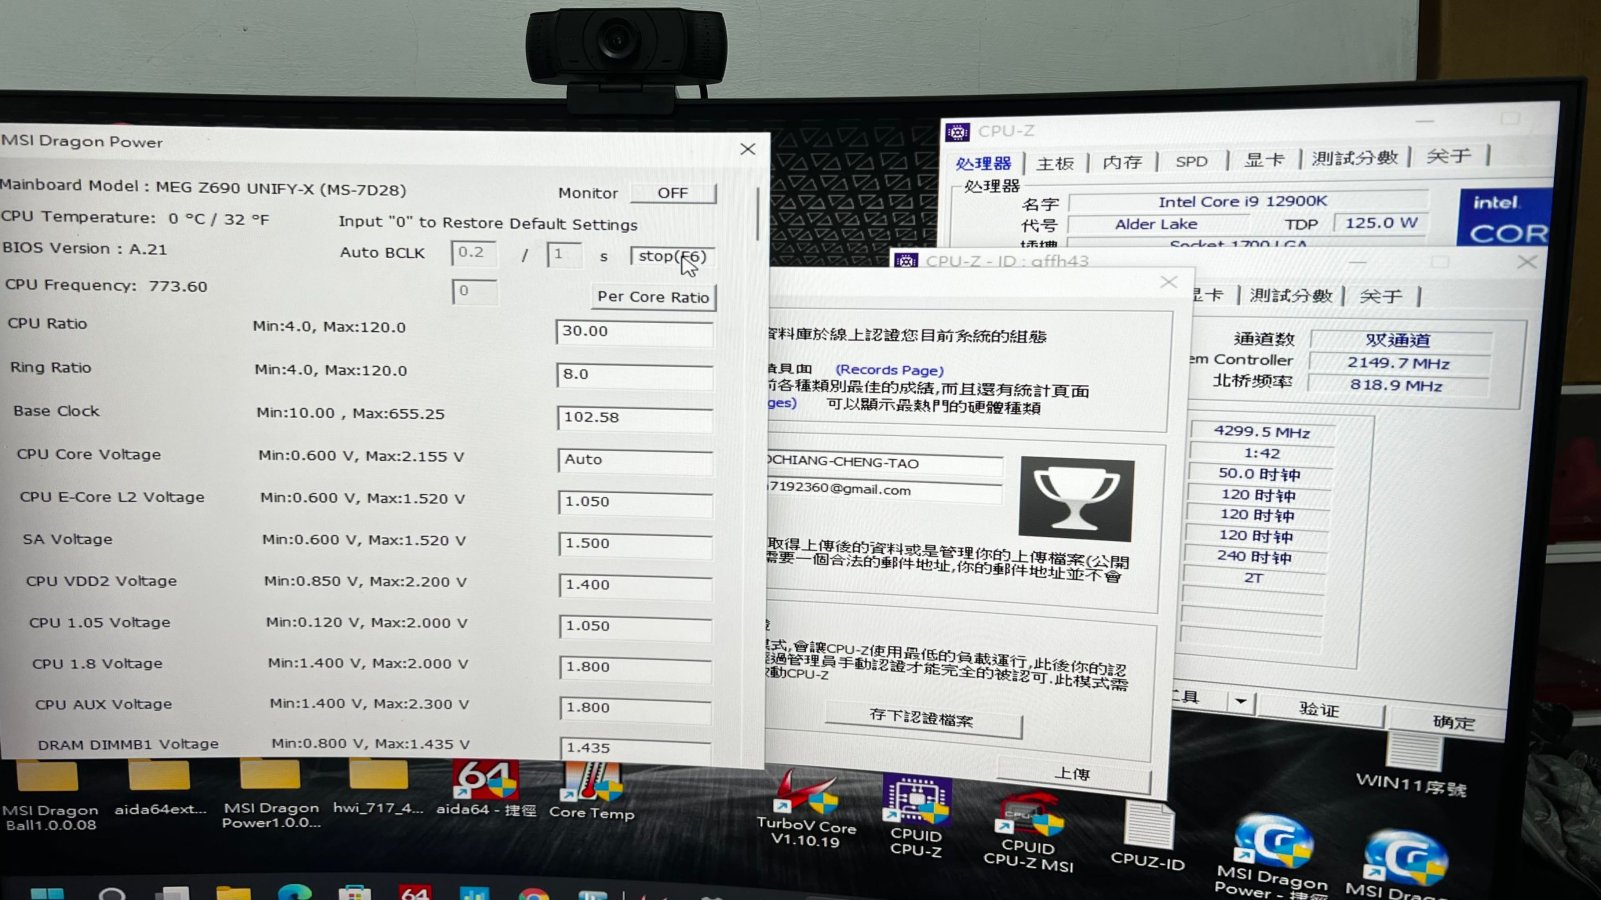Click the 存下認證檔案 button
This screenshot has height=900, width=1601.
coord(921,718)
